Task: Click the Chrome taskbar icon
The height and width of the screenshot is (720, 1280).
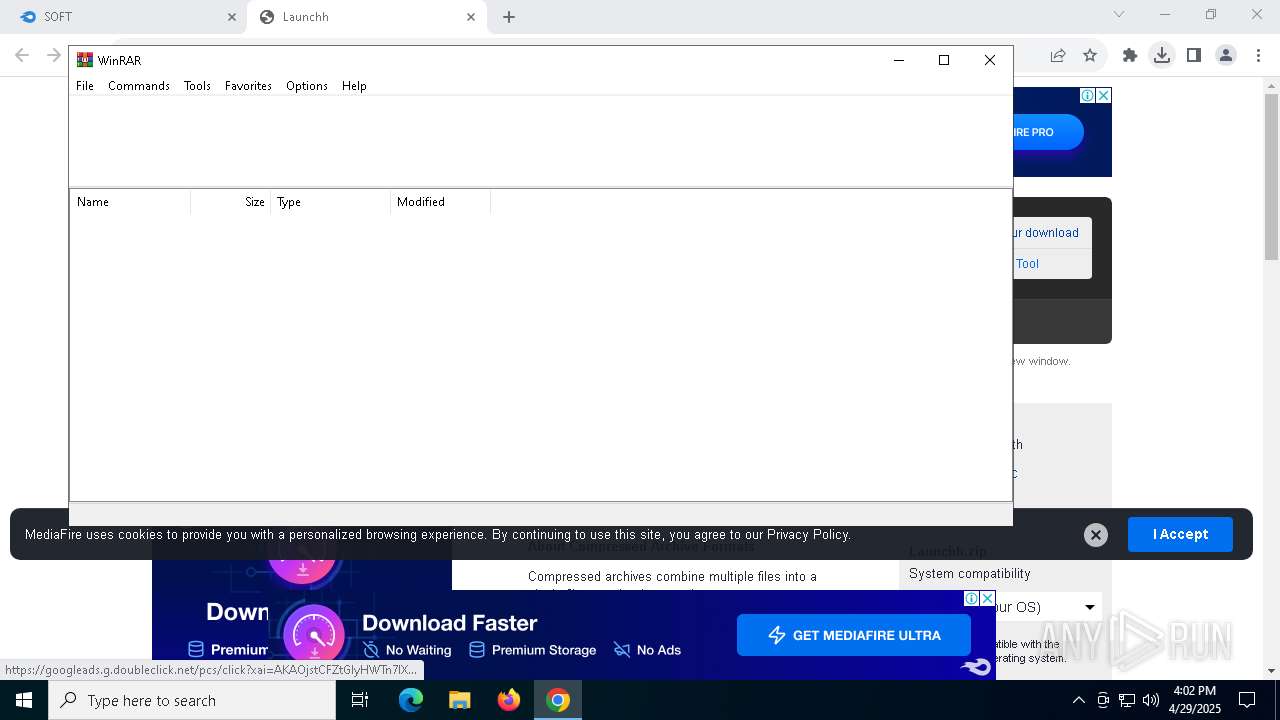Action: point(558,700)
